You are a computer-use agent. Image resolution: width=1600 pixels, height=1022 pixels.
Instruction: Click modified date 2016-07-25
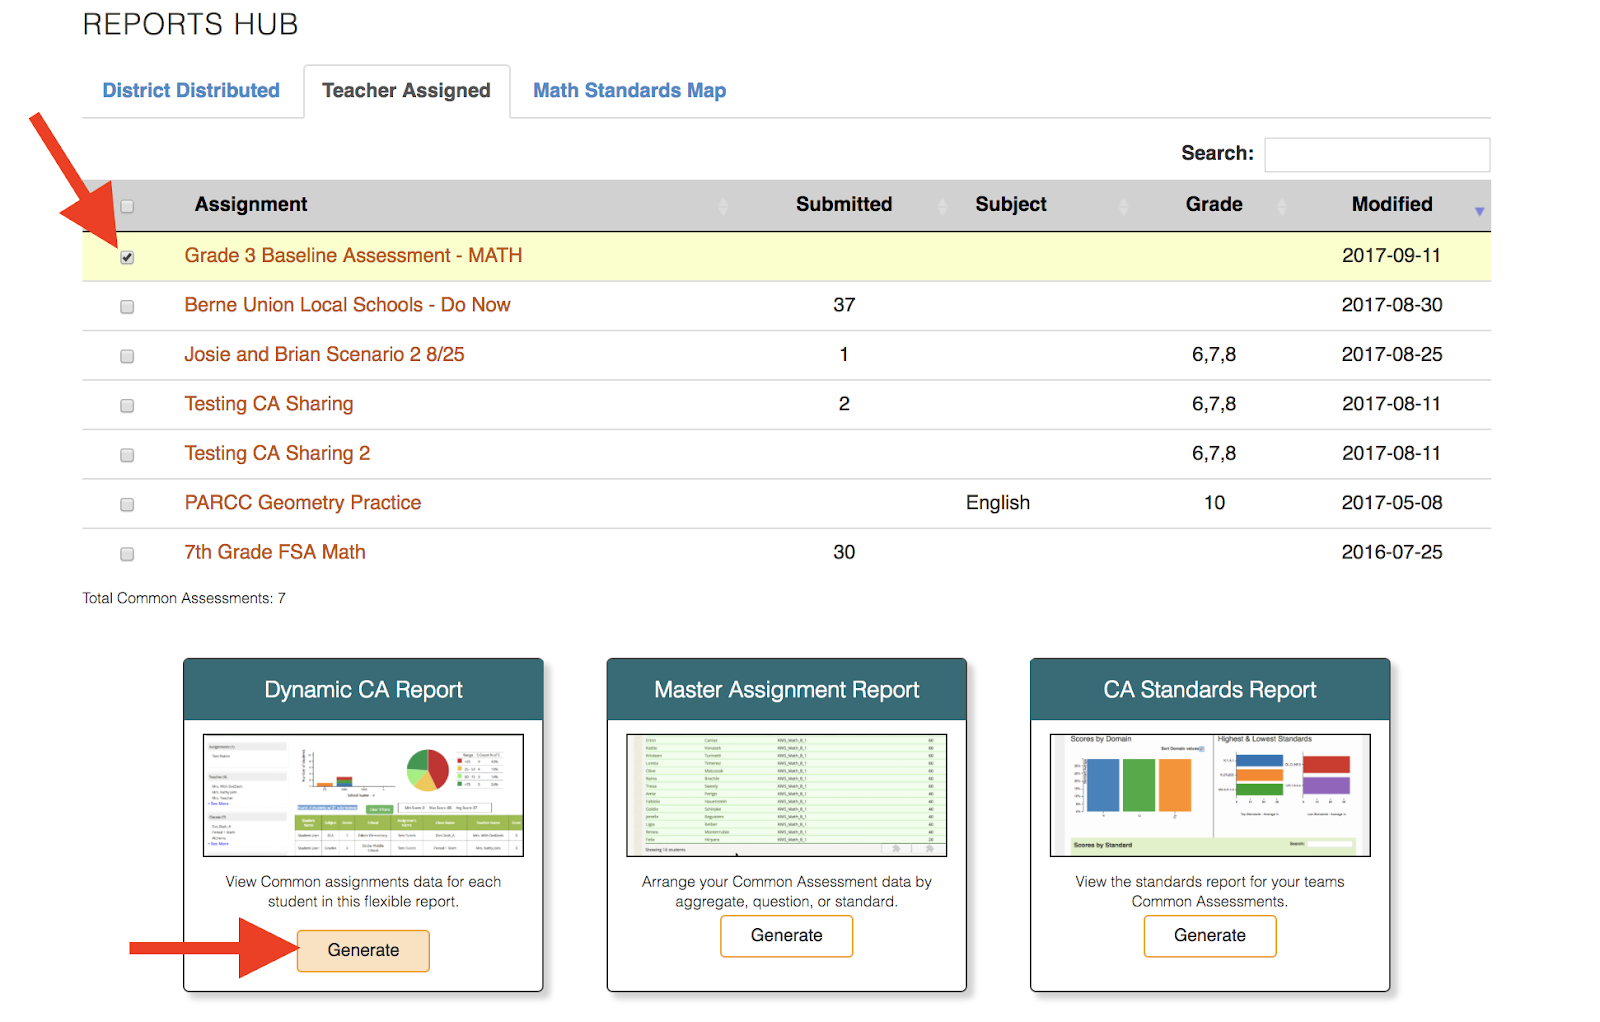point(1392,552)
